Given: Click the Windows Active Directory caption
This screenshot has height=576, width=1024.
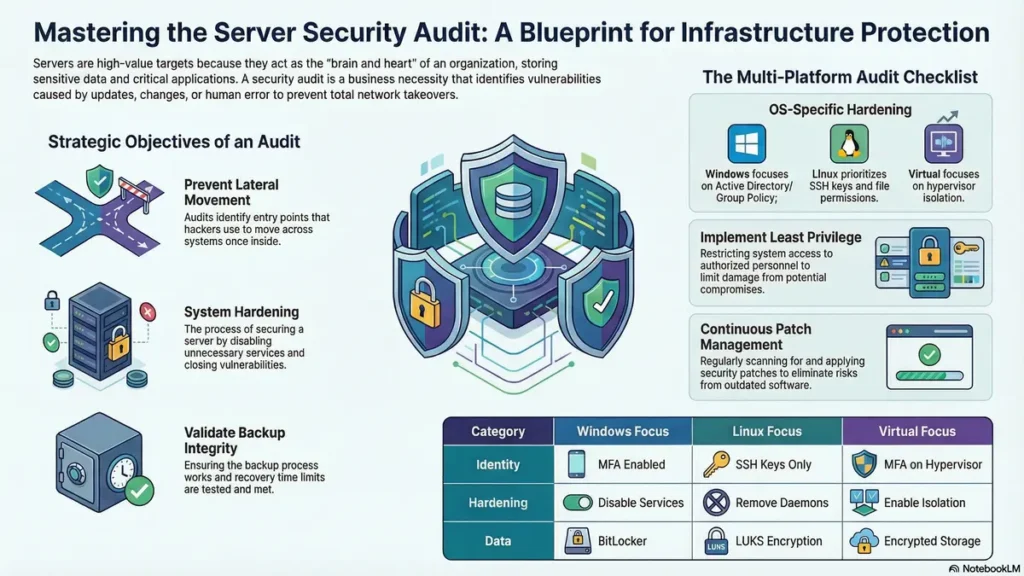Looking at the screenshot, I should click(746, 186).
